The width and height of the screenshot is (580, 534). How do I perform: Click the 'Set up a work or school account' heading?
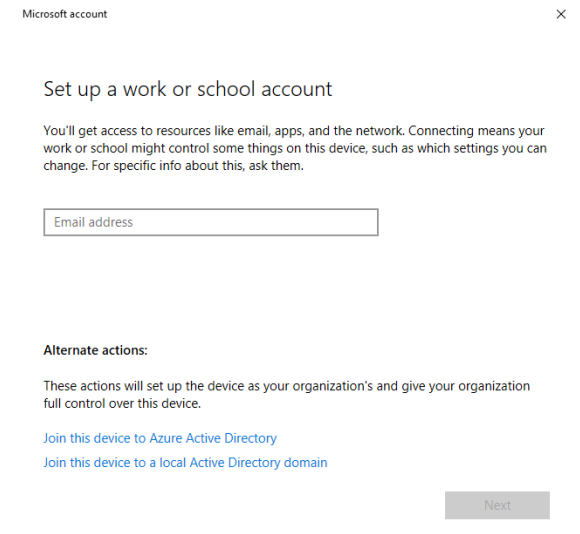(x=188, y=89)
